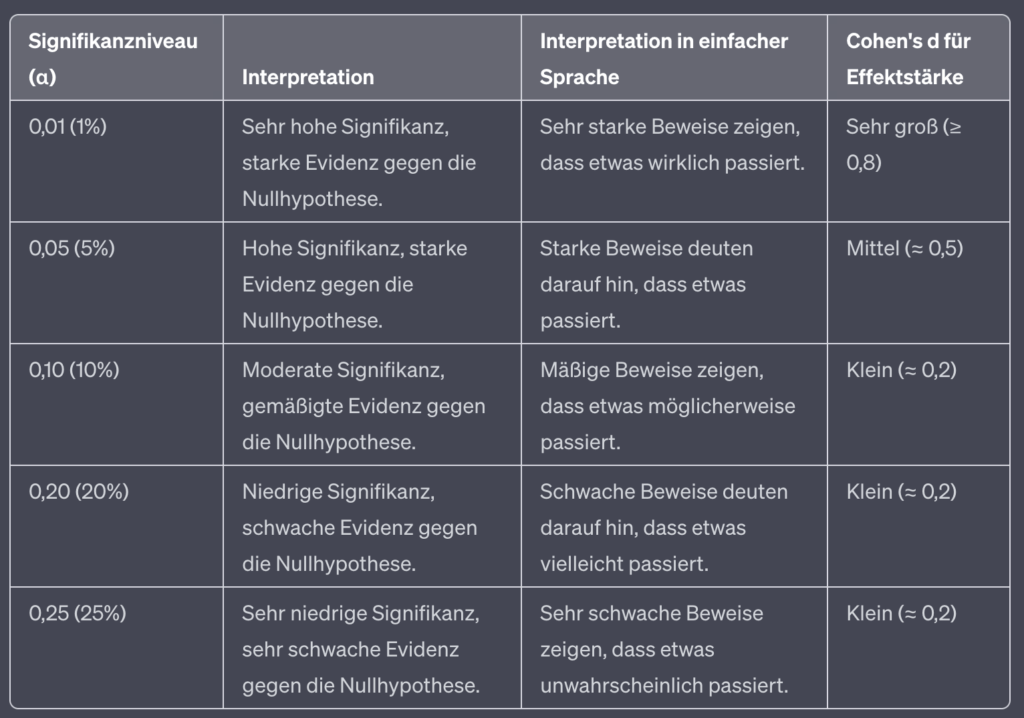Select the 0,01 (1%) cell
Image resolution: width=1024 pixels, height=718 pixels.
[116, 161]
